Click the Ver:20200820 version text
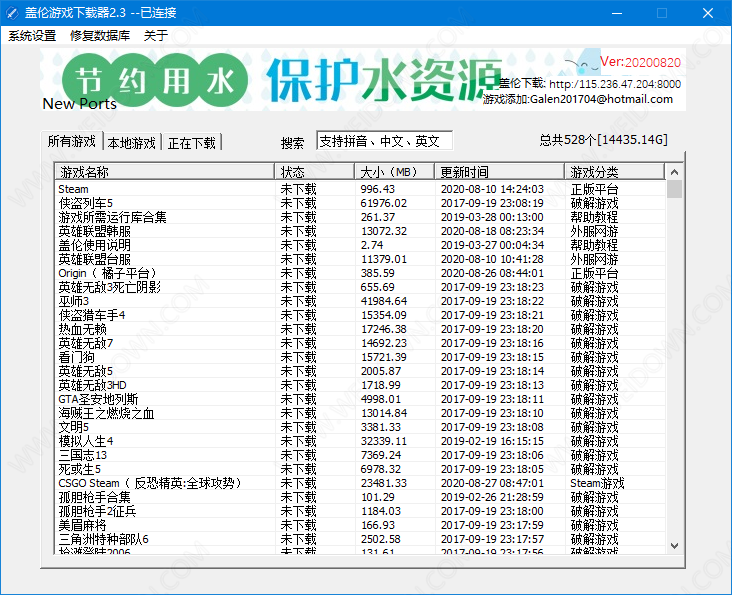732x595 pixels. [x=640, y=62]
